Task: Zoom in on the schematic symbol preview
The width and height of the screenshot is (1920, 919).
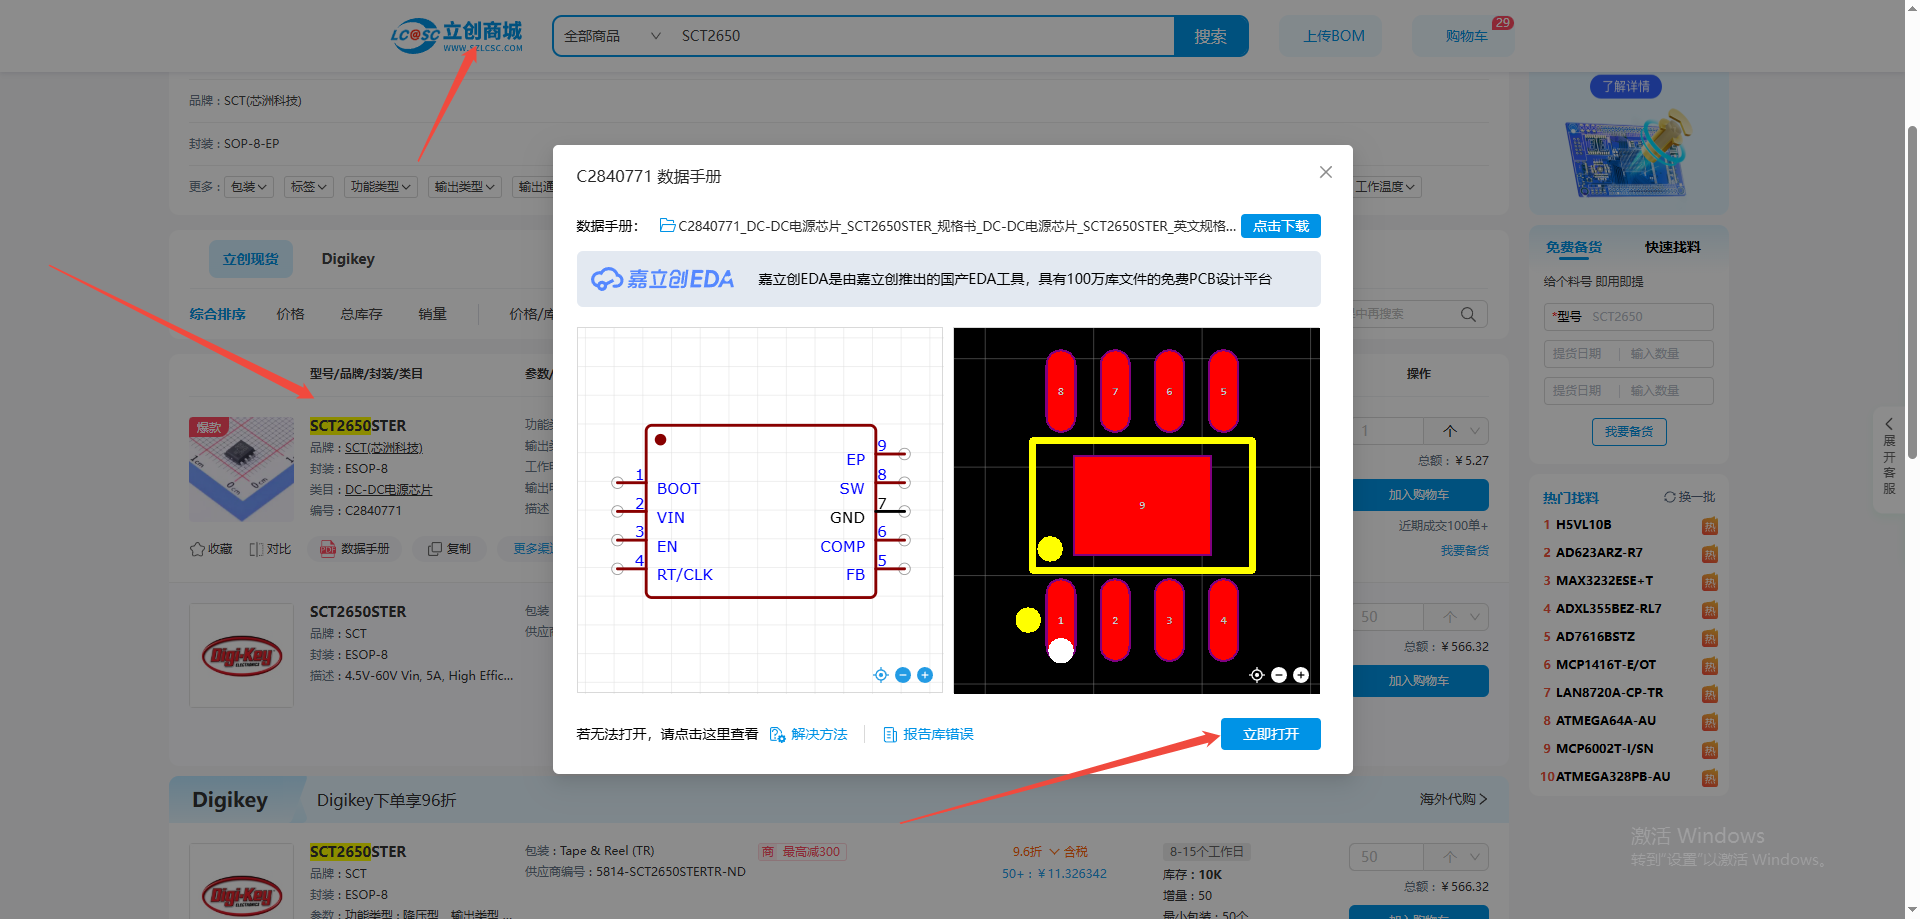Action: point(925,675)
